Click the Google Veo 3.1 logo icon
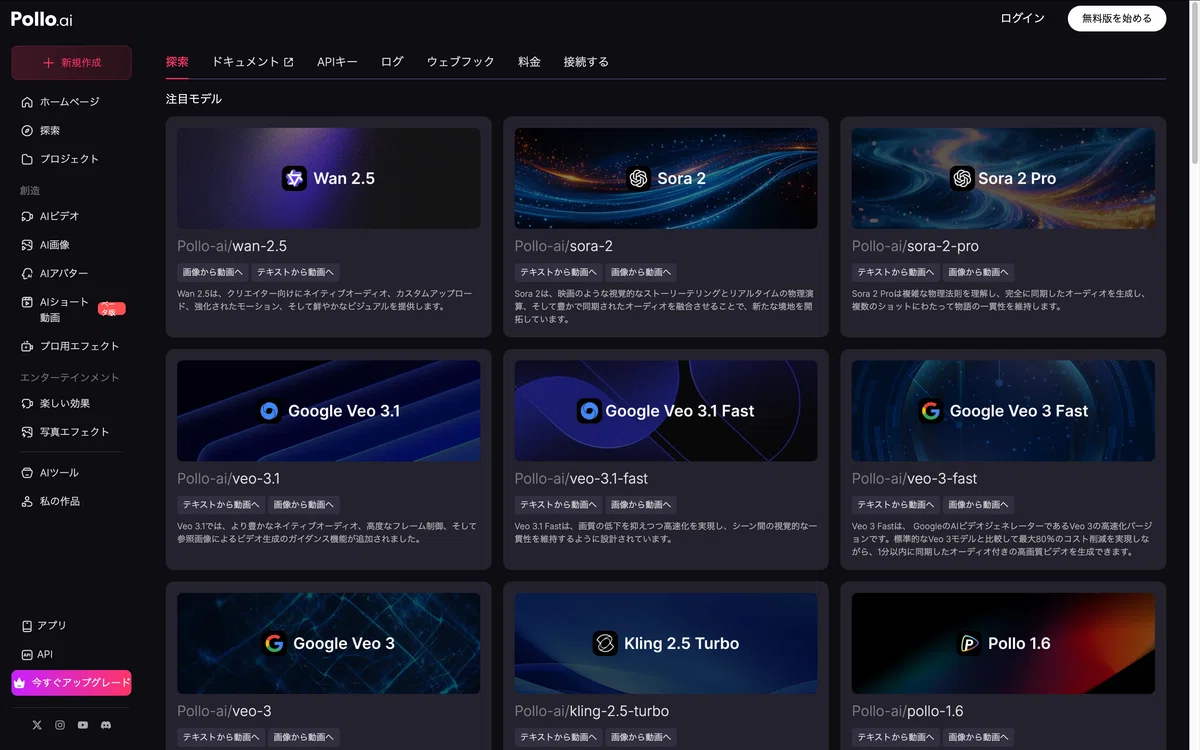 [269, 411]
